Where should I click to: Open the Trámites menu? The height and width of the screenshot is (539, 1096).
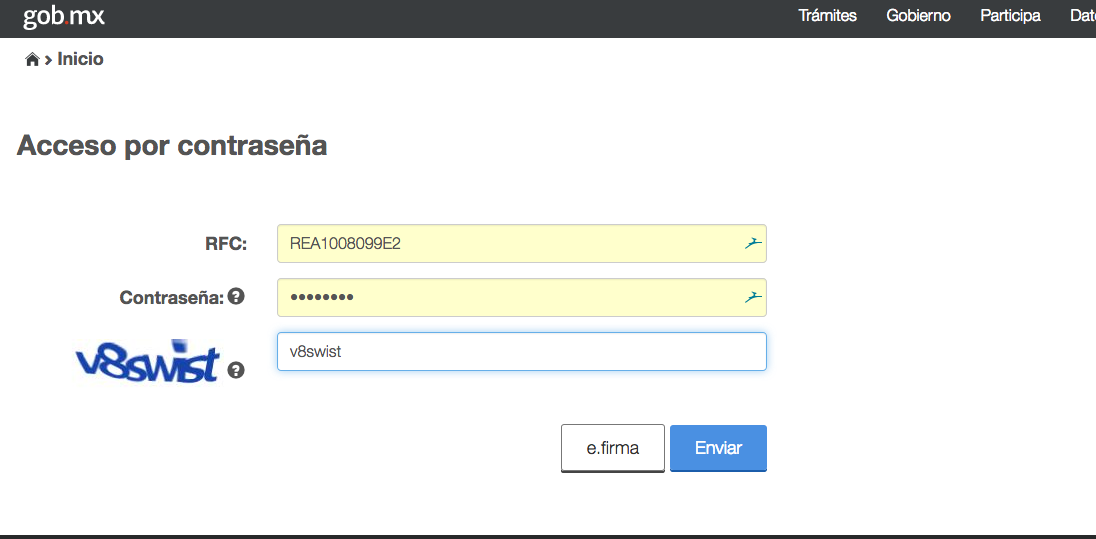coord(828,15)
